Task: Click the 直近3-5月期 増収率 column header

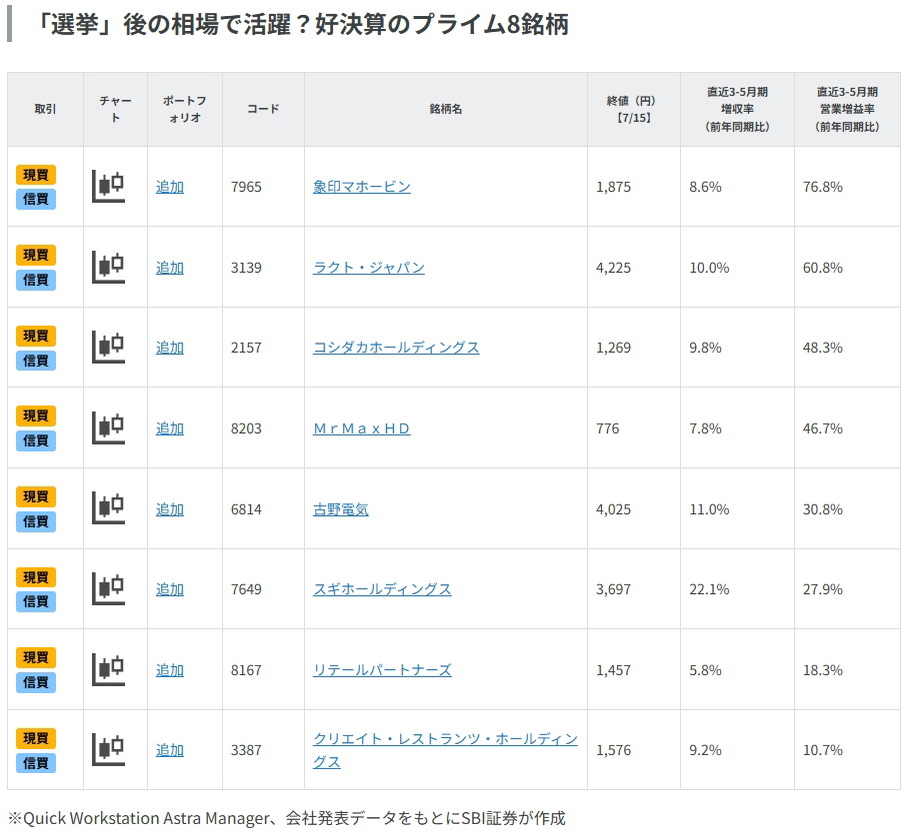Action: [737, 109]
